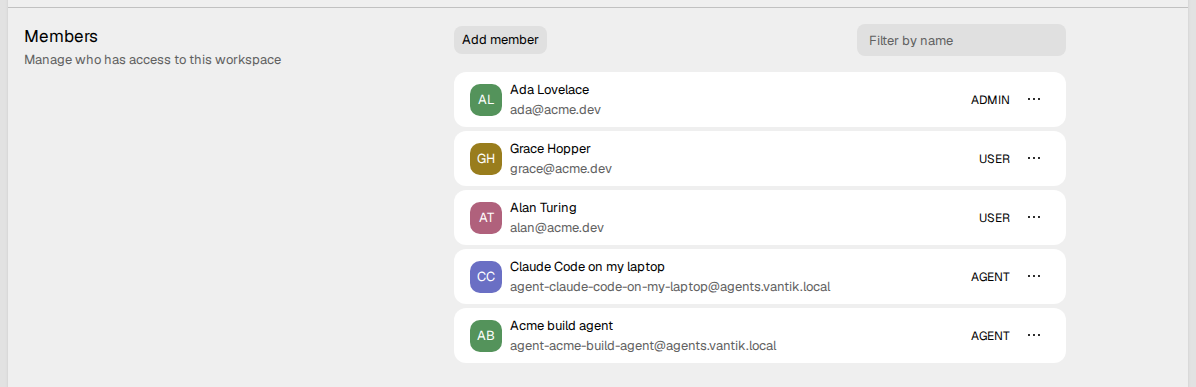The image size is (1196, 387).
Task: Open the more options menu for Grace Hopper
Action: [x=1034, y=158]
